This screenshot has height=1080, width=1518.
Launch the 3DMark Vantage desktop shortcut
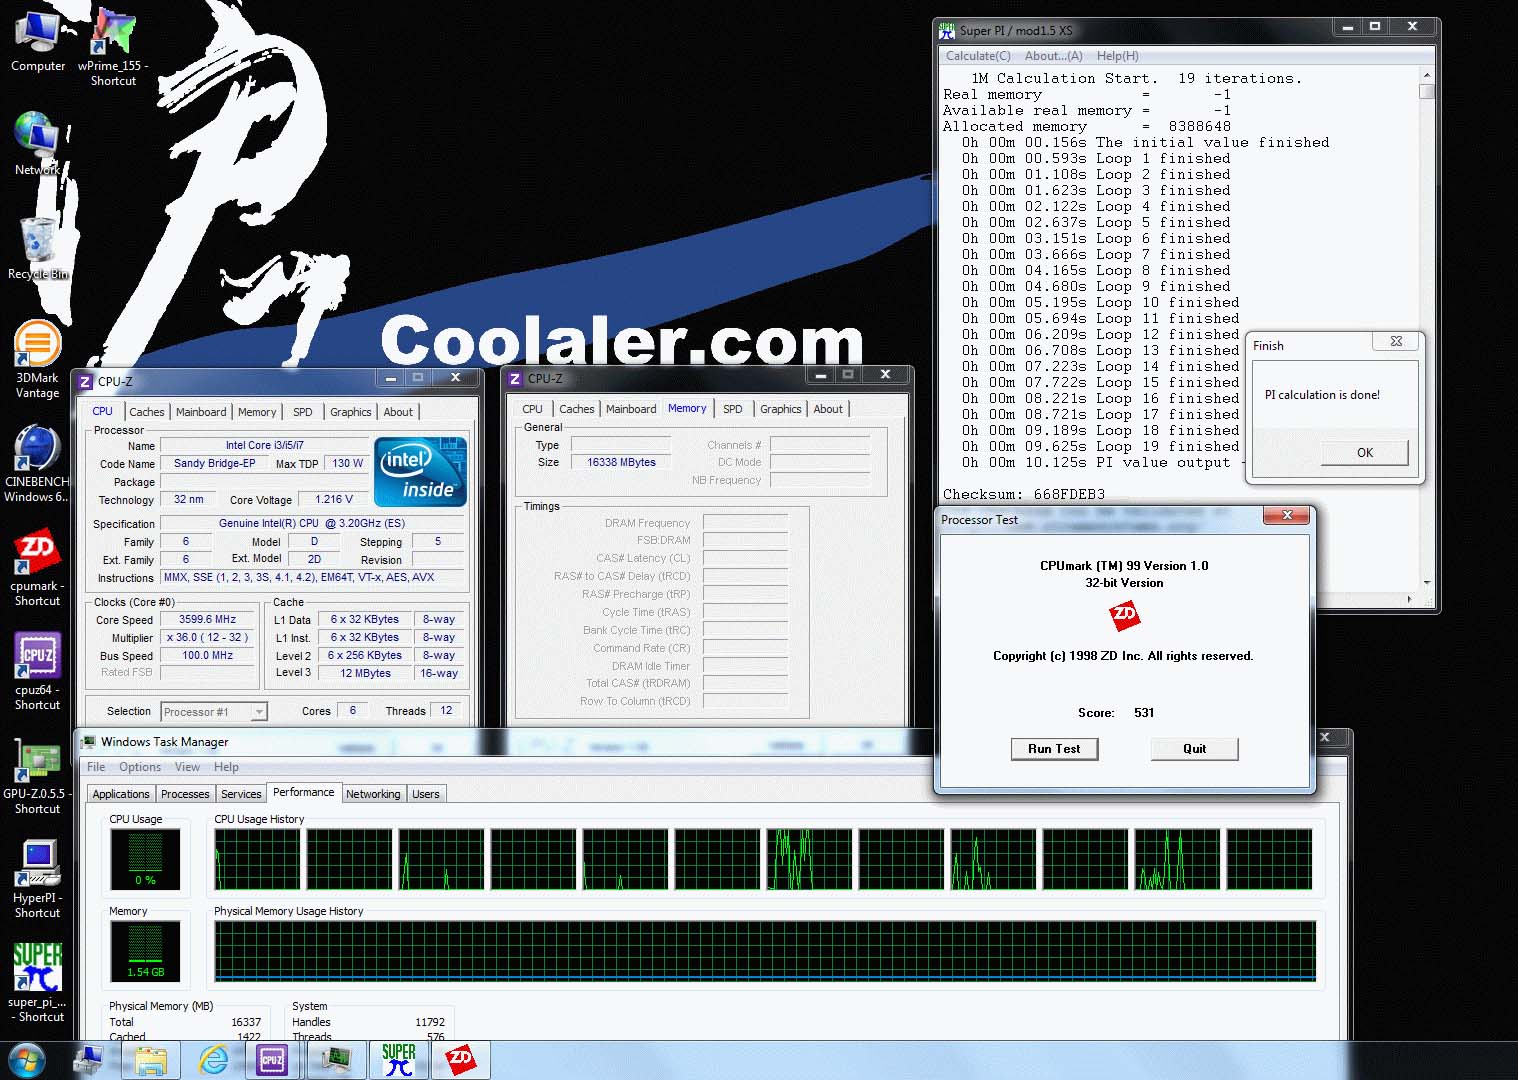[x=37, y=360]
